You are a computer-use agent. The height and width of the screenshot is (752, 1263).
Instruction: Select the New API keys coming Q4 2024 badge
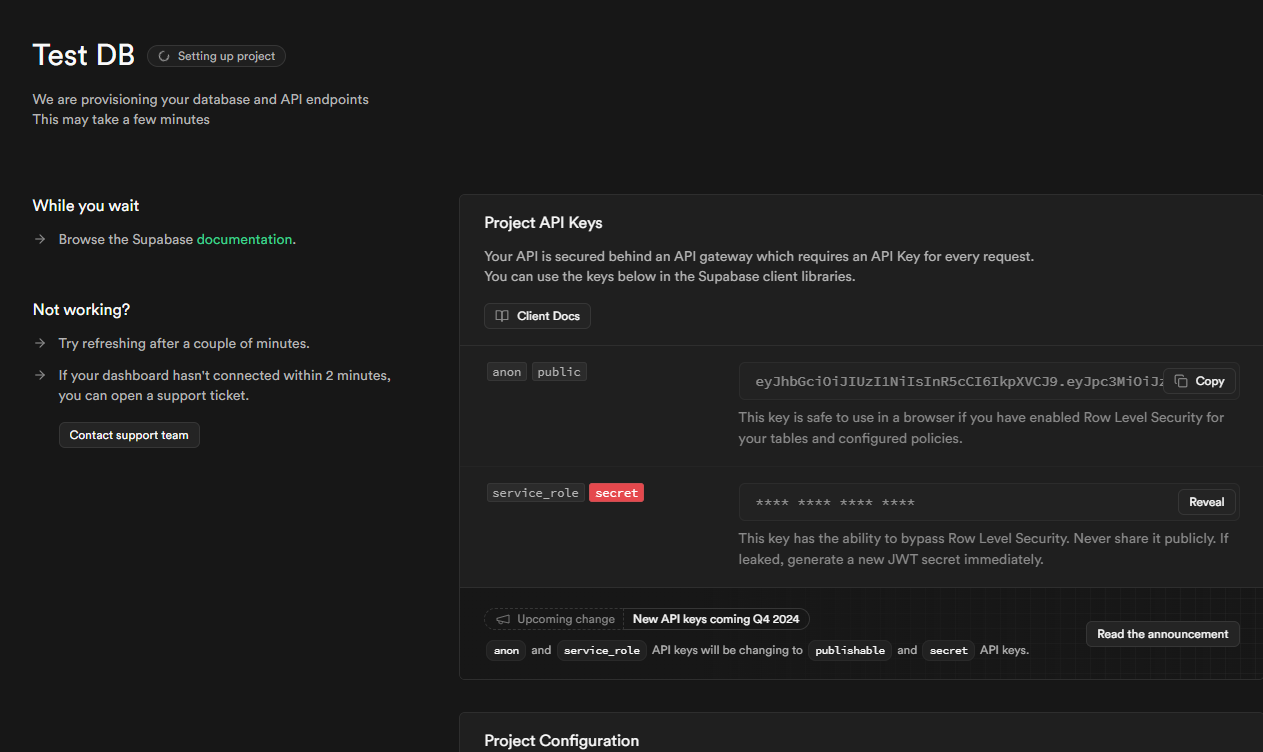[716, 619]
